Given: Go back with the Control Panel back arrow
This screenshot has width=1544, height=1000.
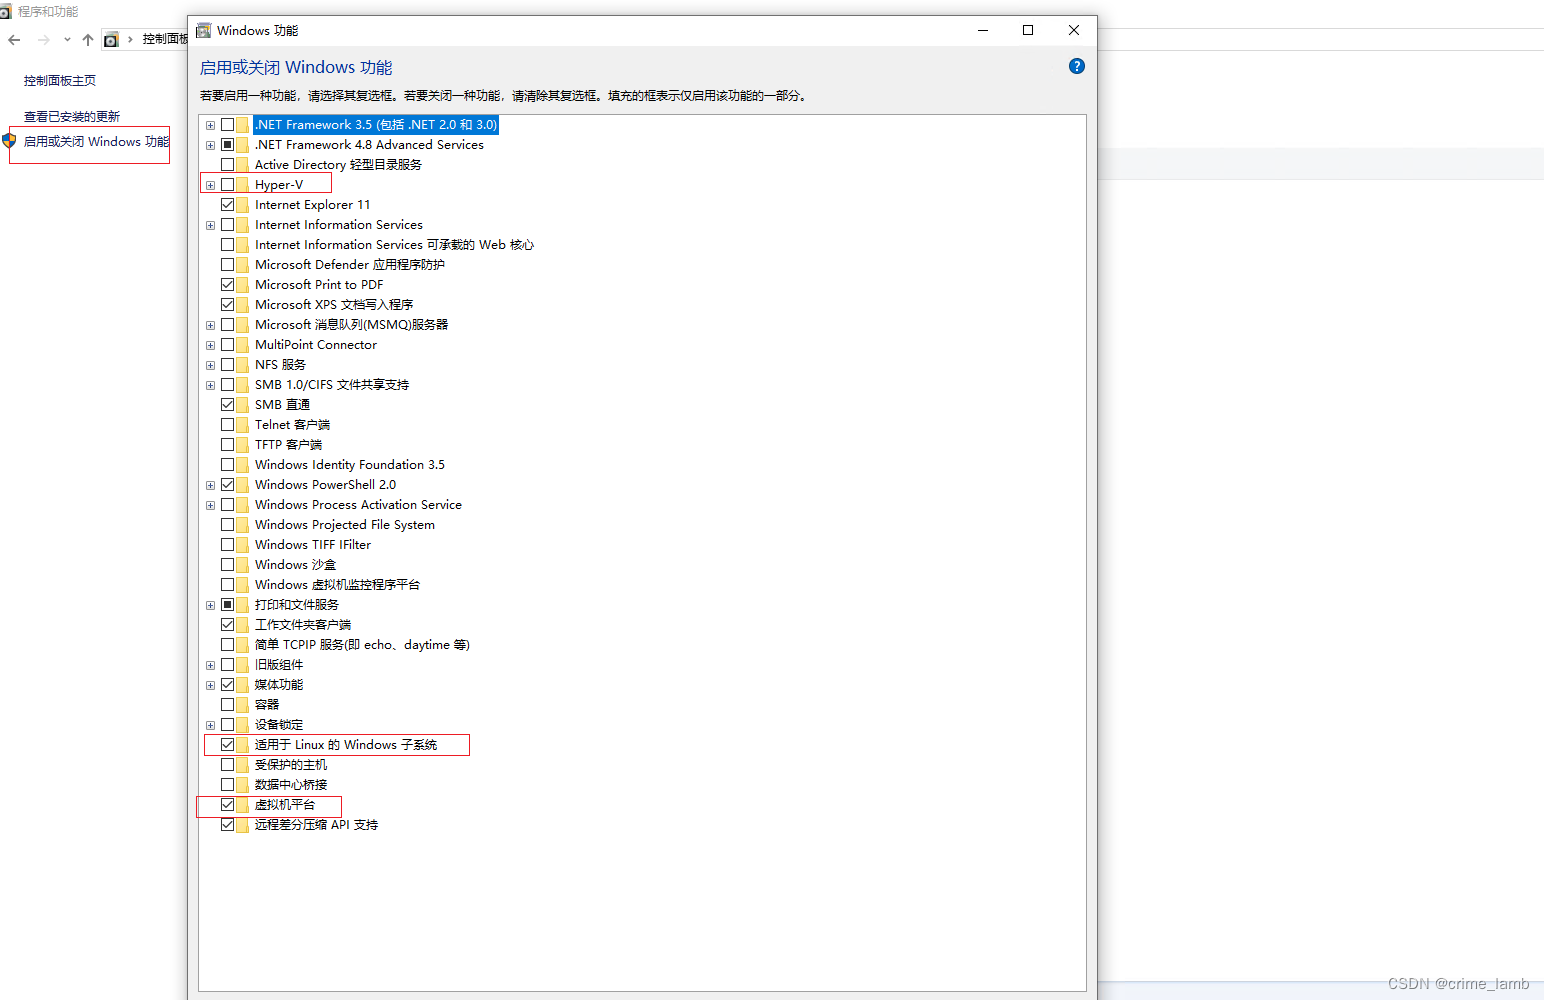Looking at the screenshot, I should pos(14,40).
